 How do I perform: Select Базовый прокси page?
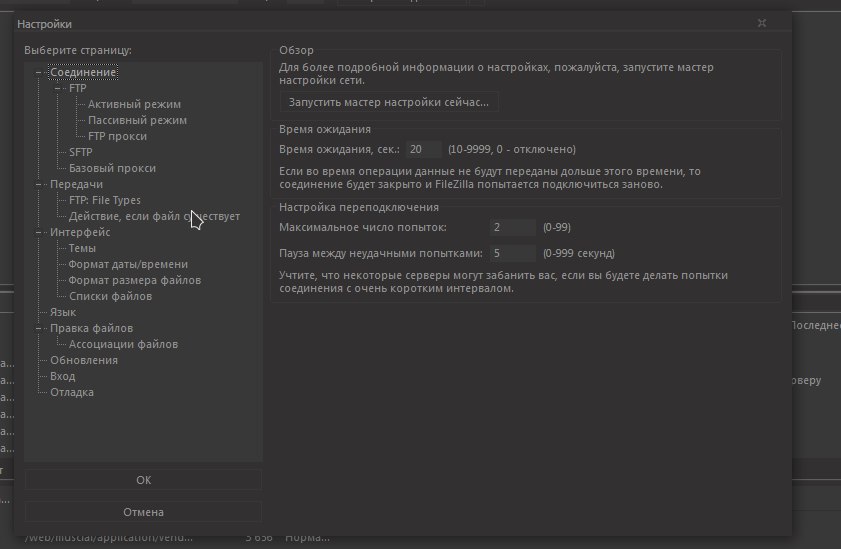[112, 168]
